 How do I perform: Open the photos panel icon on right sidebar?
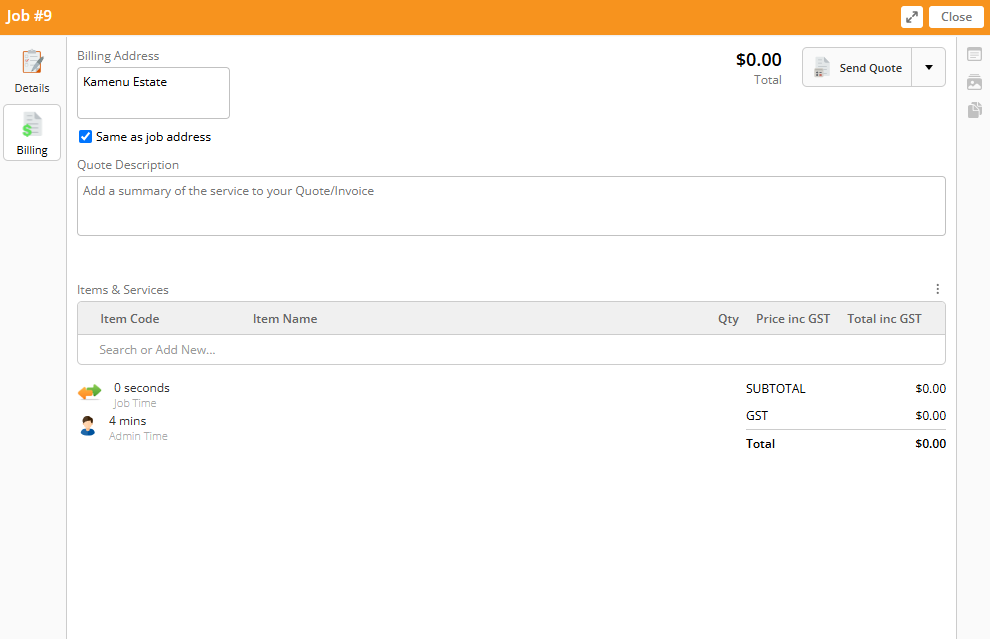(x=974, y=82)
